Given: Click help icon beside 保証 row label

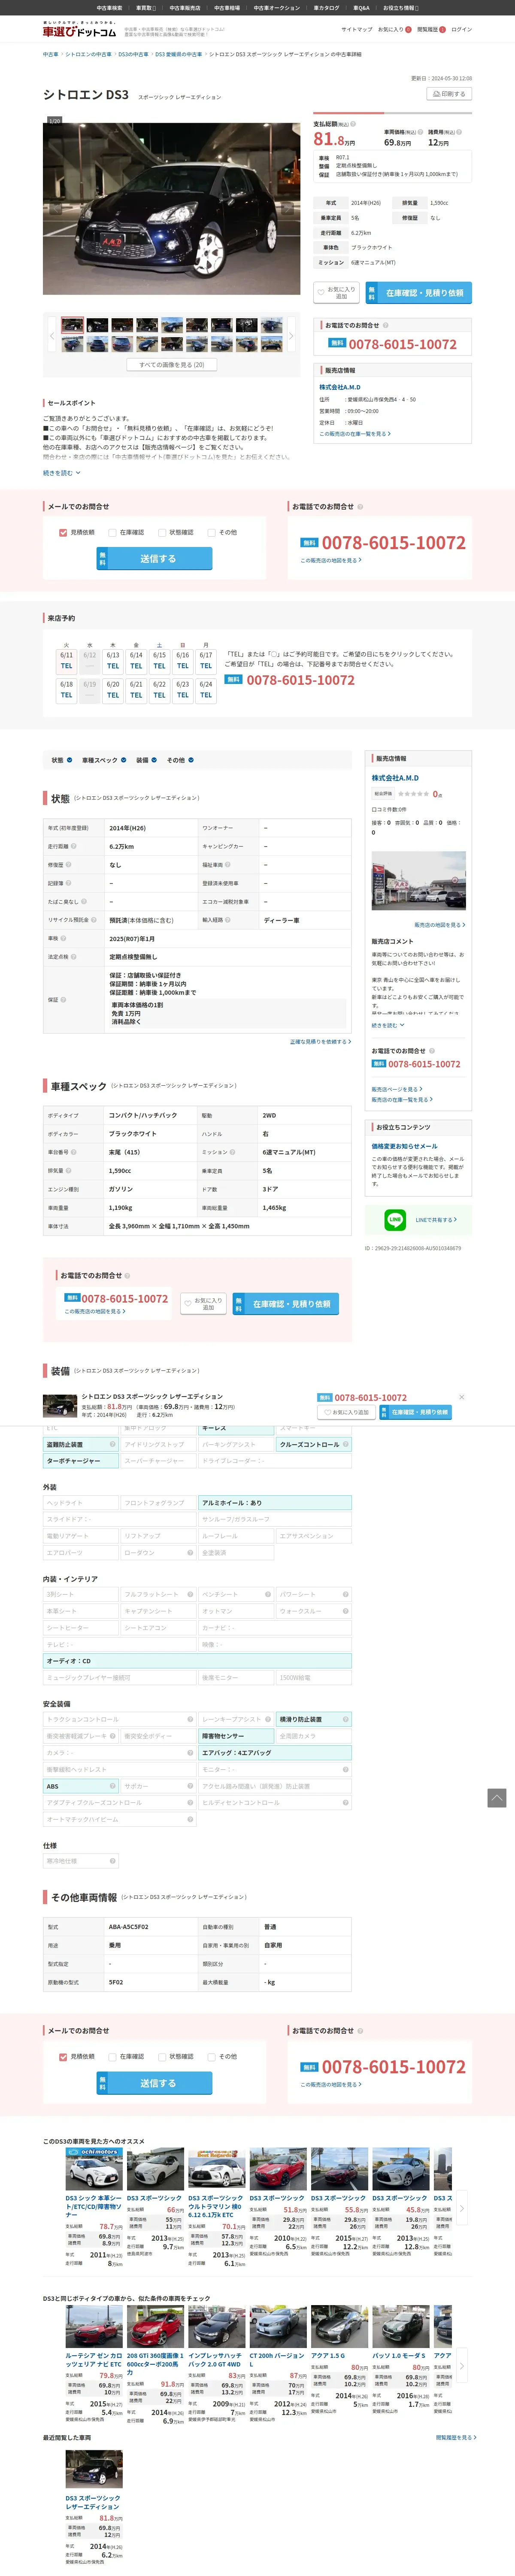Looking at the screenshot, I should (63, 999).
